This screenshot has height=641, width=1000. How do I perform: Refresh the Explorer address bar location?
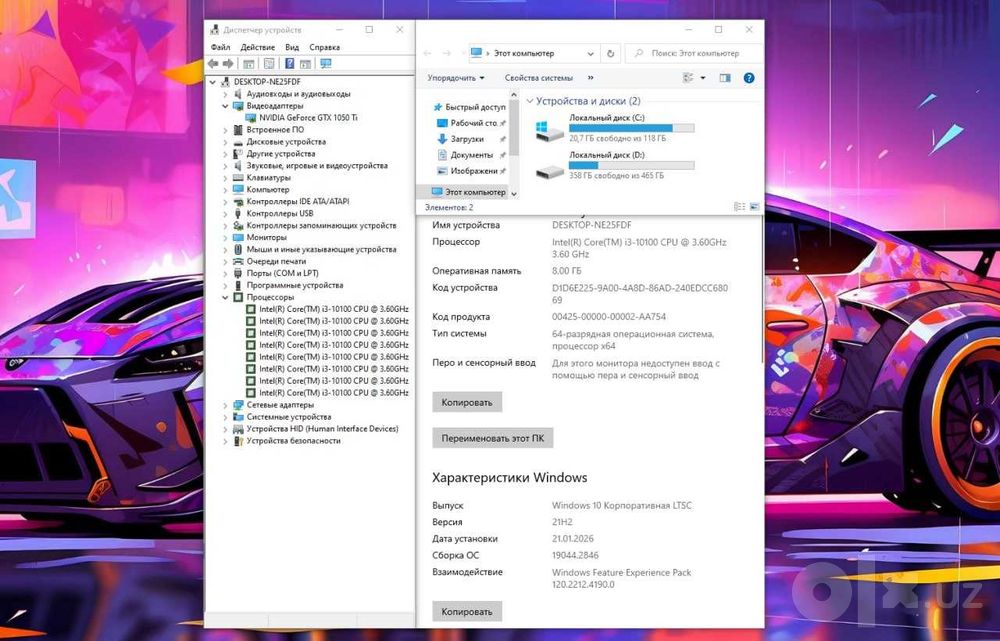pos(610,54)
